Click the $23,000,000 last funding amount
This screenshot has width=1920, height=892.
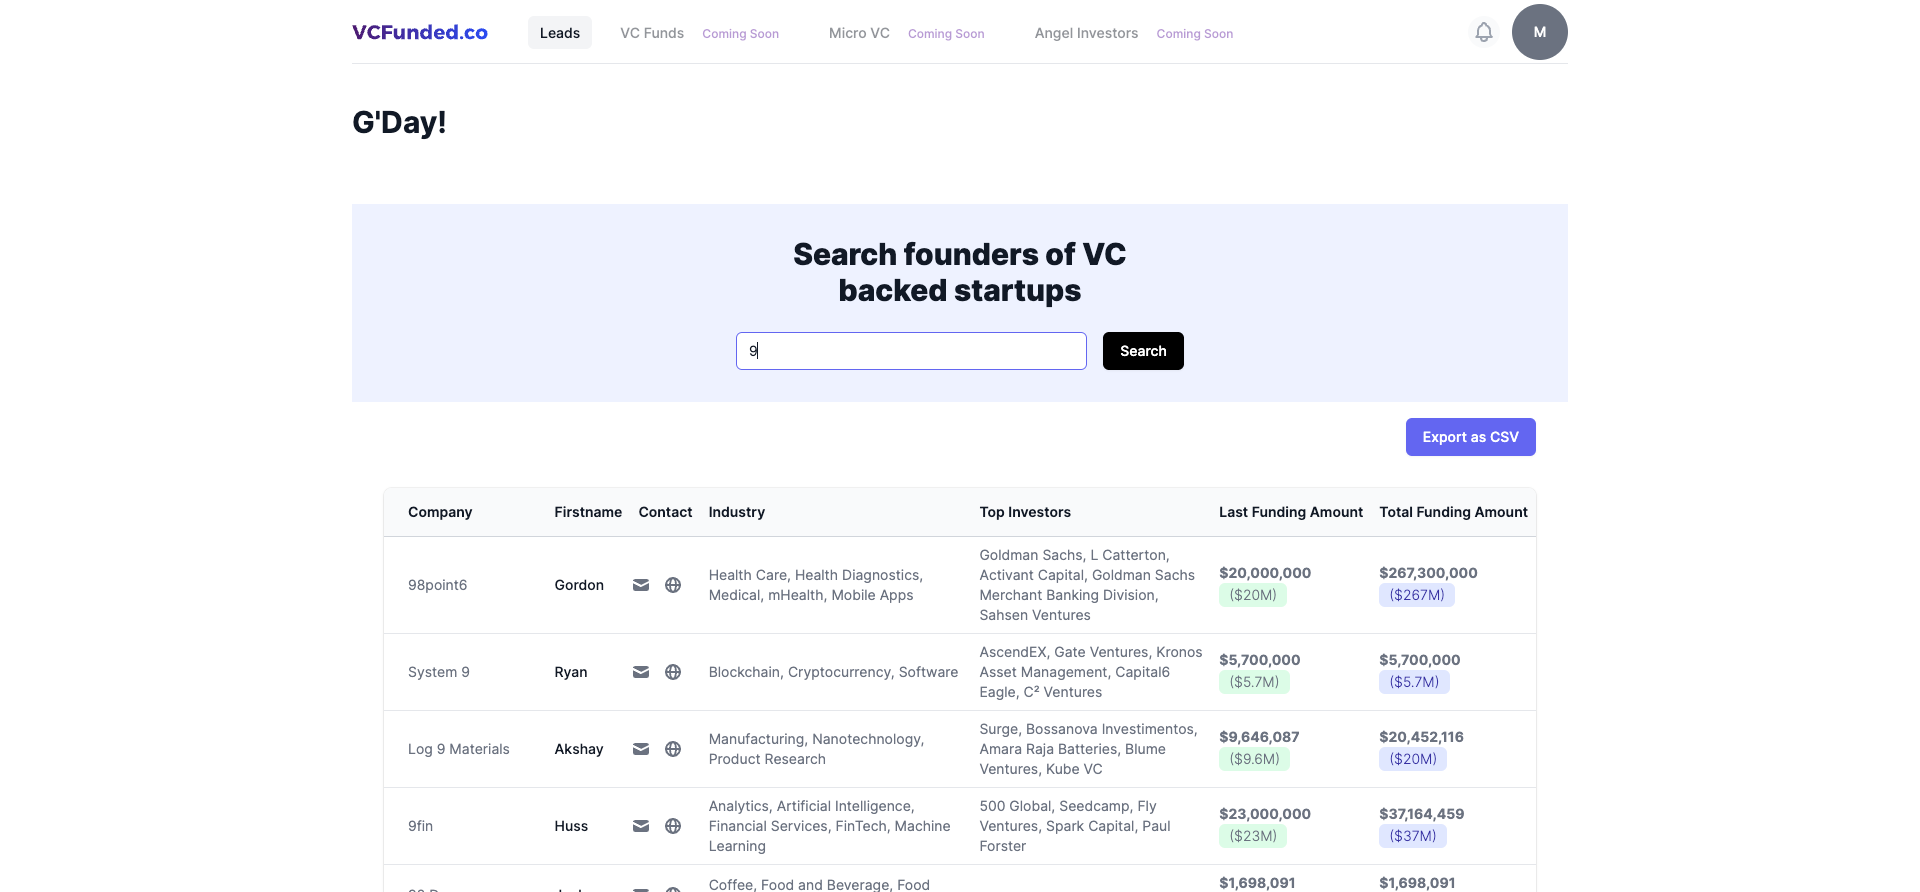click(1265, 814)
